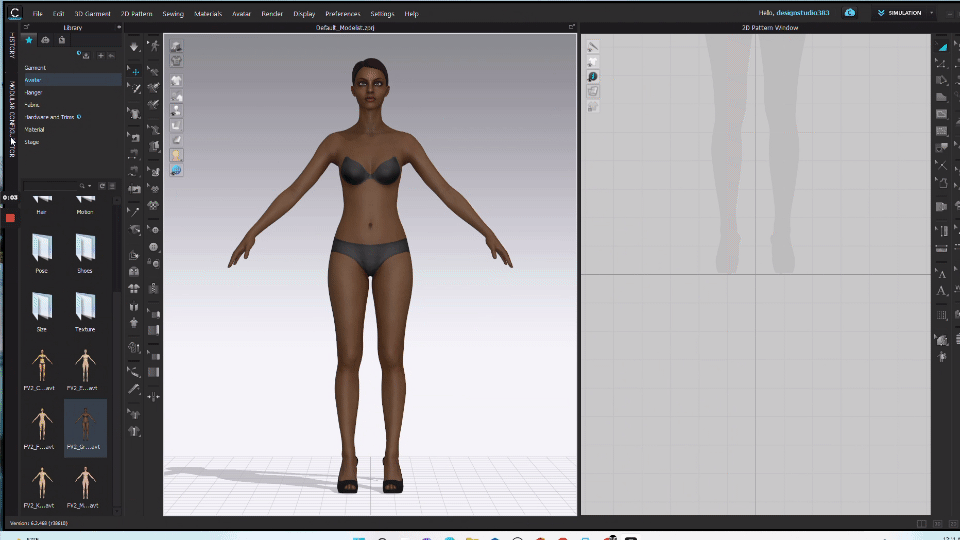This screenshot has width=960, height=540.
Task: Toggle the shirt garment display icon in 3D window
Action: tap(176, 61)
